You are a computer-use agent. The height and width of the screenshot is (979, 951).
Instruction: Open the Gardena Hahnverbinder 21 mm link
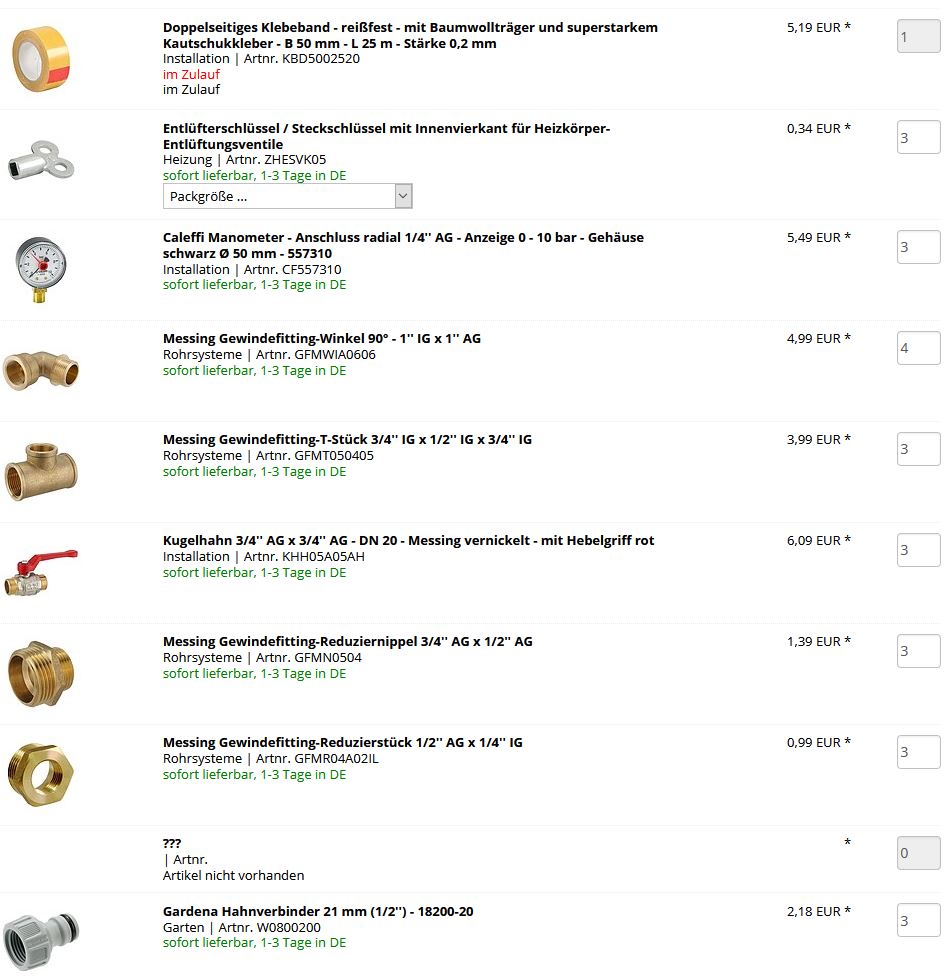pyautogui.click(x=318, y=911)
